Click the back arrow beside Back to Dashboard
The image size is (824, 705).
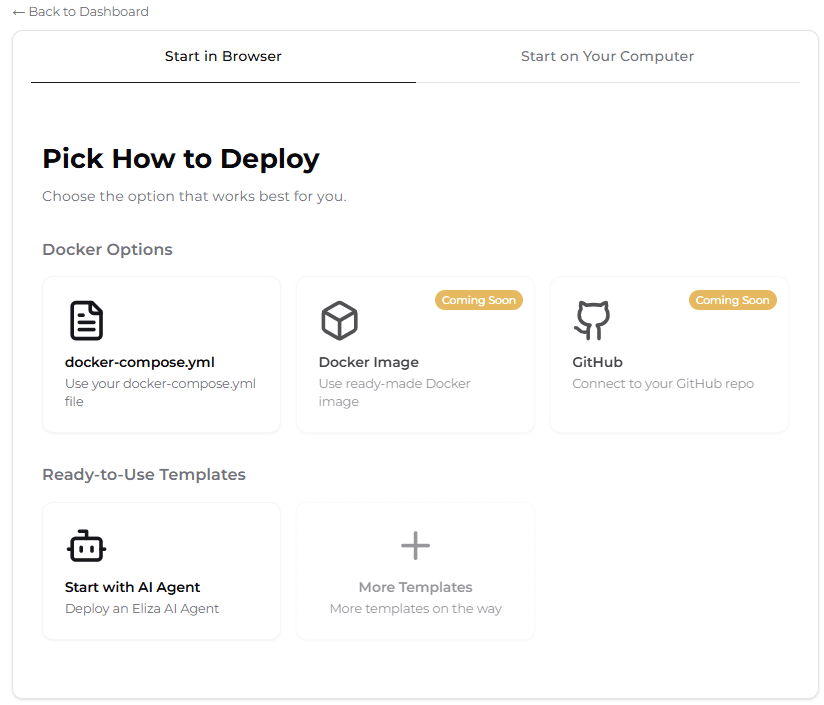pyautogui.click(x=19, y=12)
